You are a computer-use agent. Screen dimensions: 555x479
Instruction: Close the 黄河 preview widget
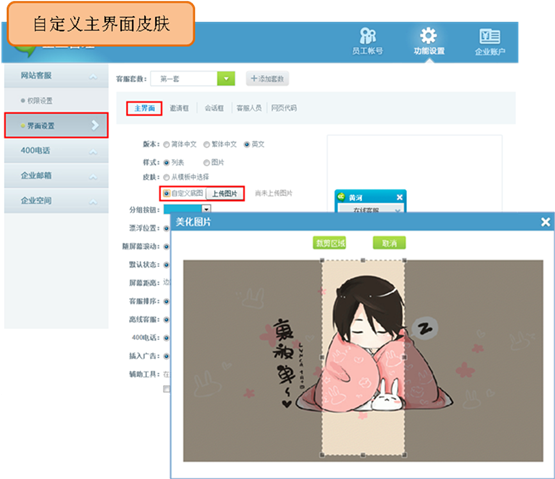[400, 197]
